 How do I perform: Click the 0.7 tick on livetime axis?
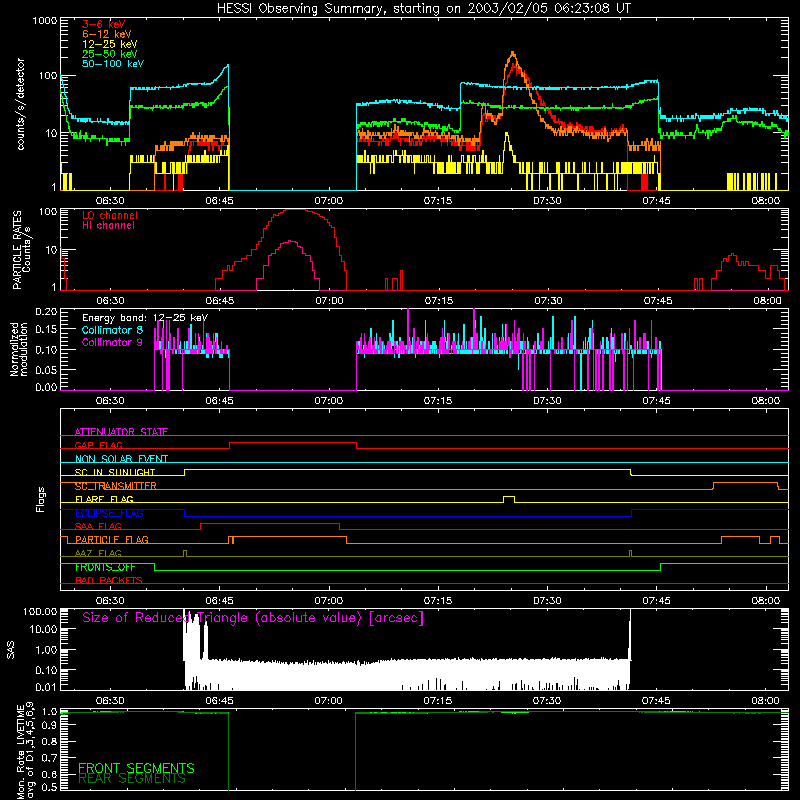49,758
